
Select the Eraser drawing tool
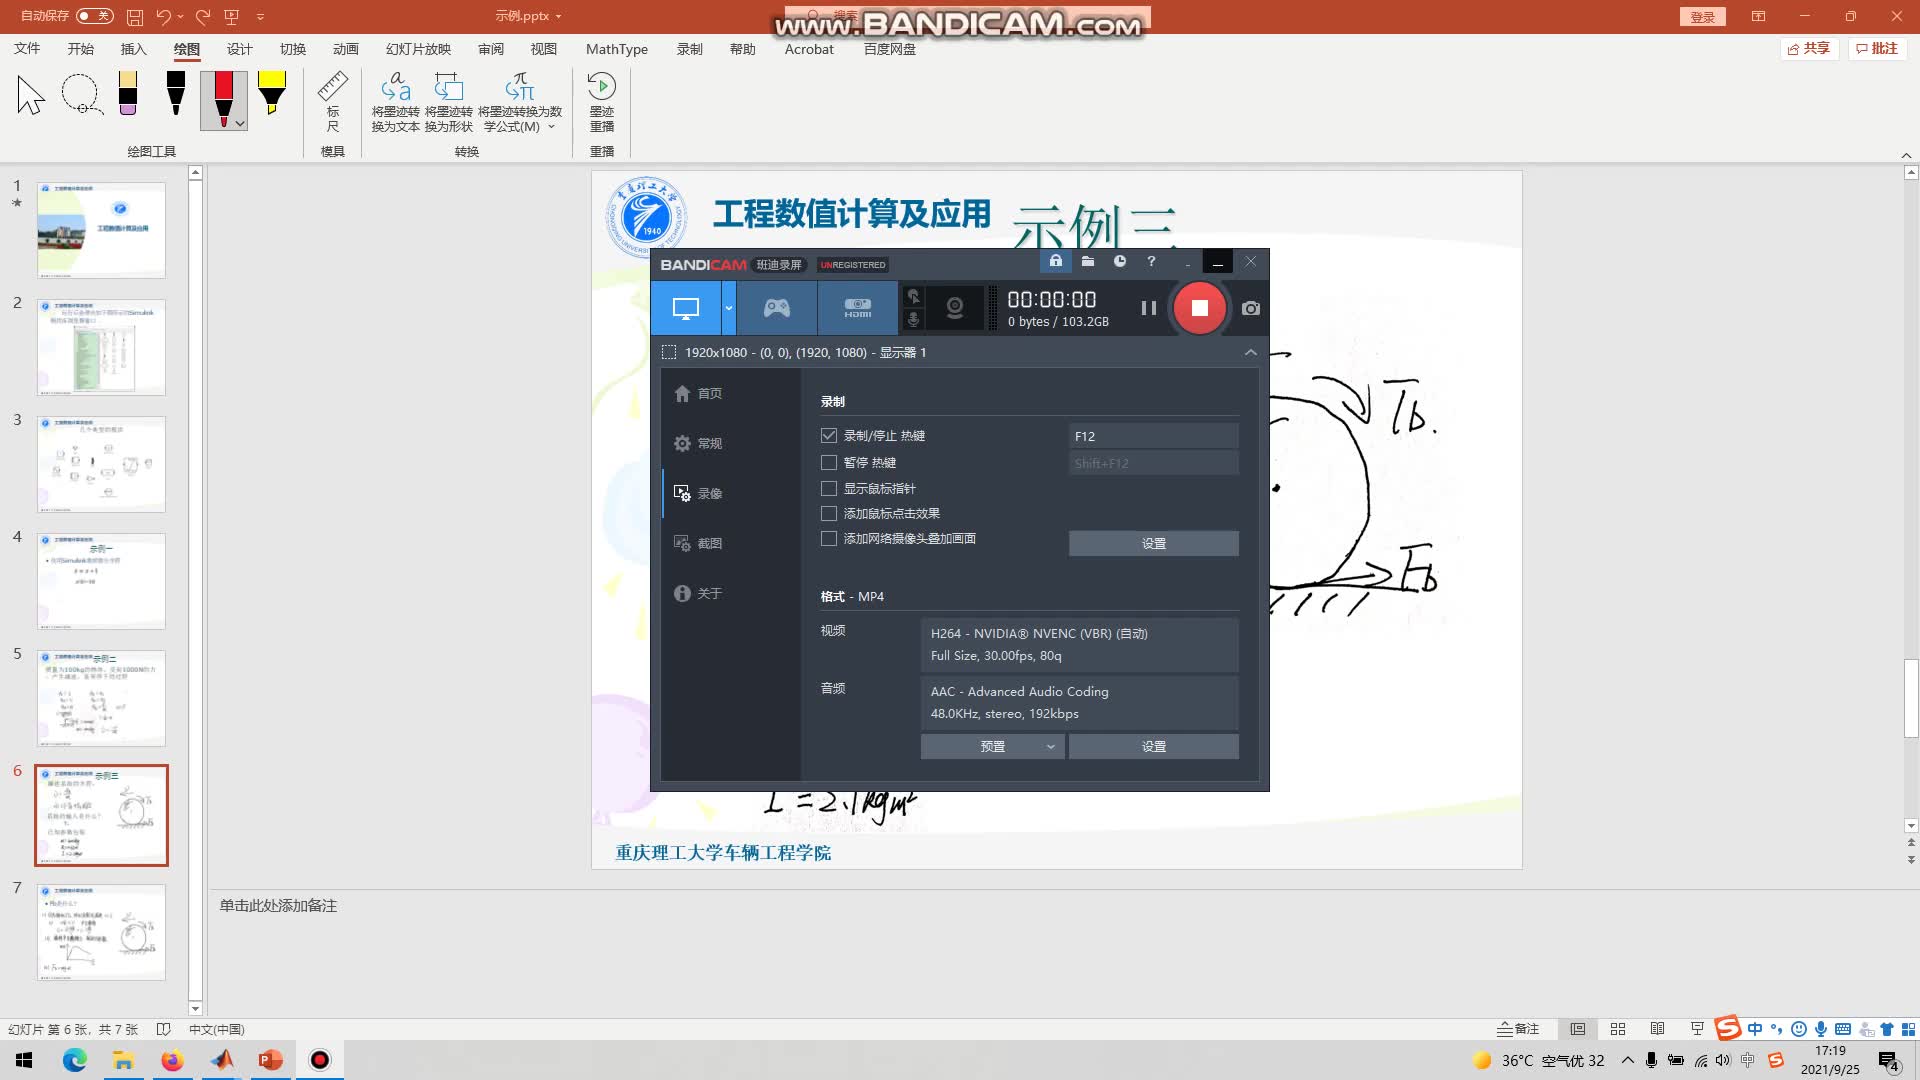[x=128, y=95]
